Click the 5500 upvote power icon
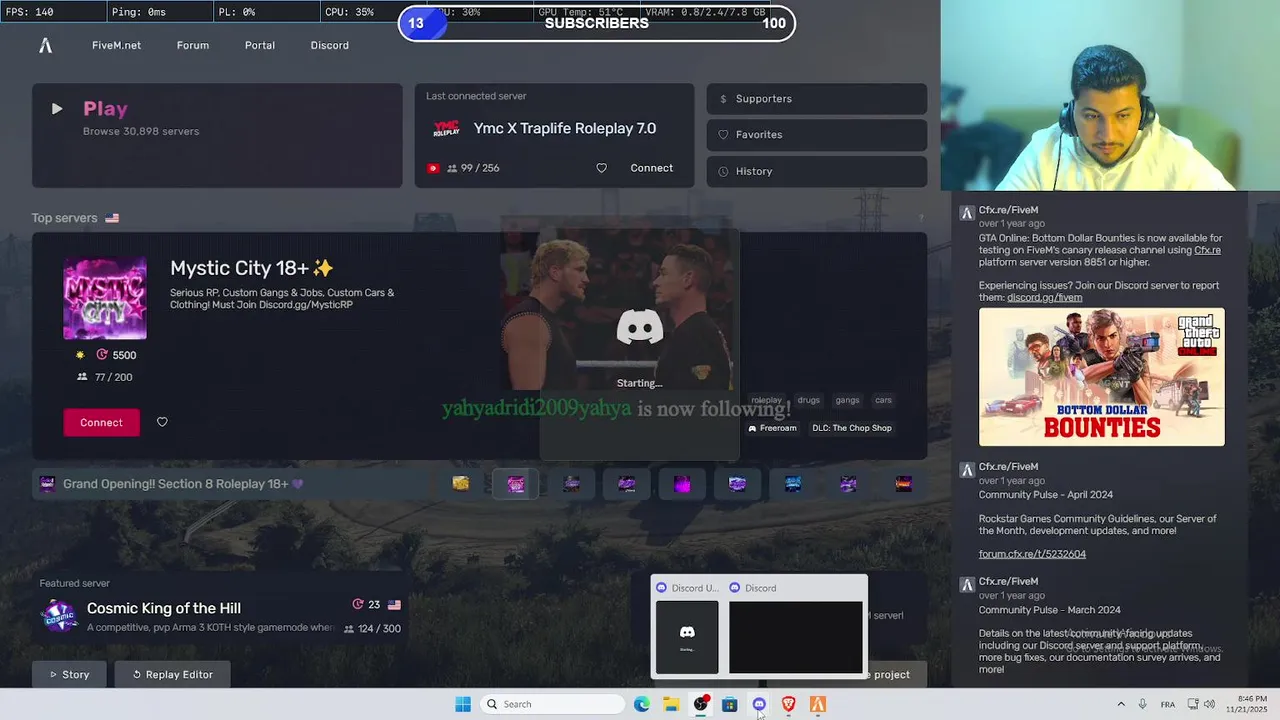Viewport: 1280px width, 720px height. (102, 355)
